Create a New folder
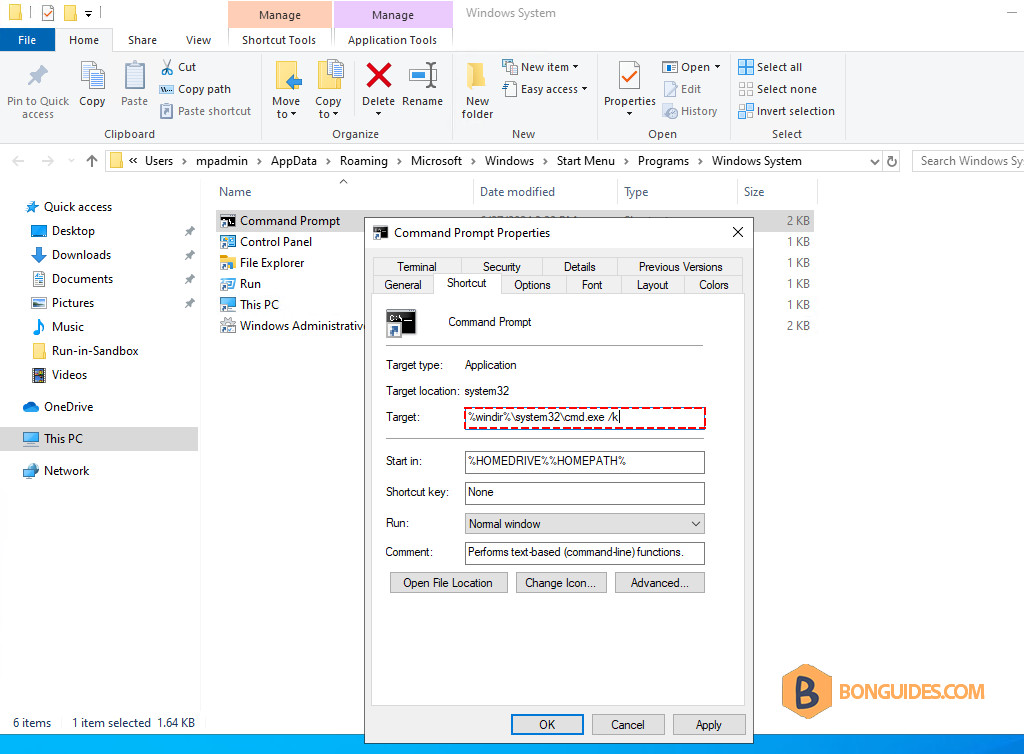 pyautogui.click(x=477, y=89)
